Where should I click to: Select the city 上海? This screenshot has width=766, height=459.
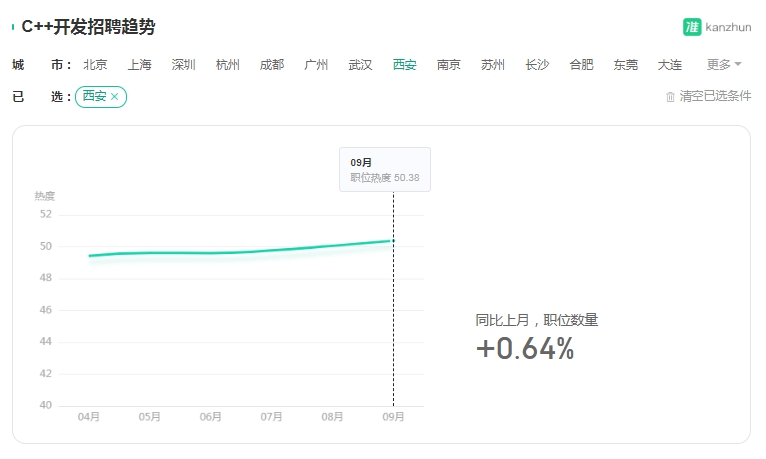139,64
